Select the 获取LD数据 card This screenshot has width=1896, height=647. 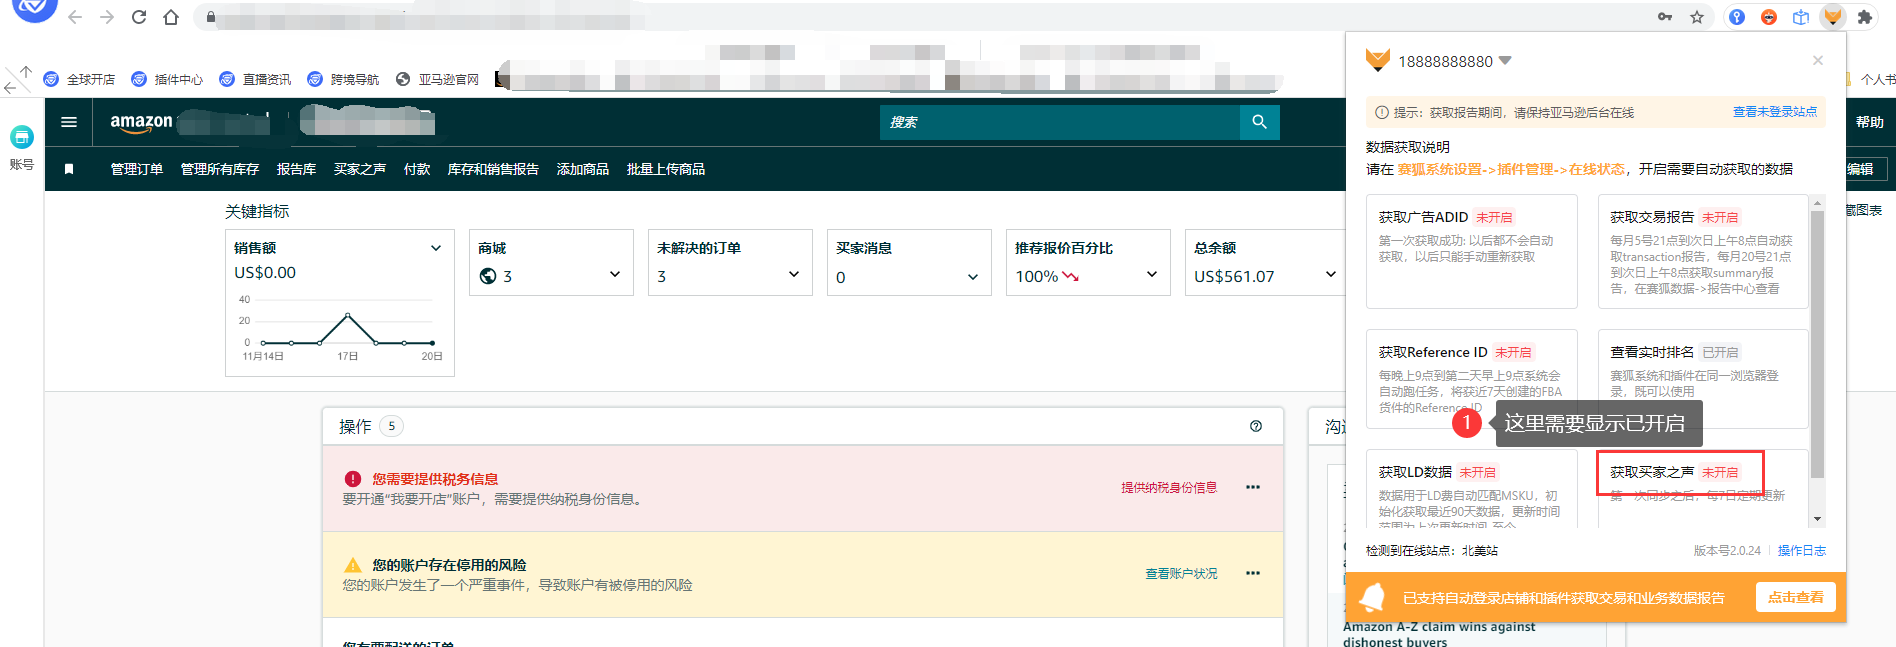point(1472,488)
